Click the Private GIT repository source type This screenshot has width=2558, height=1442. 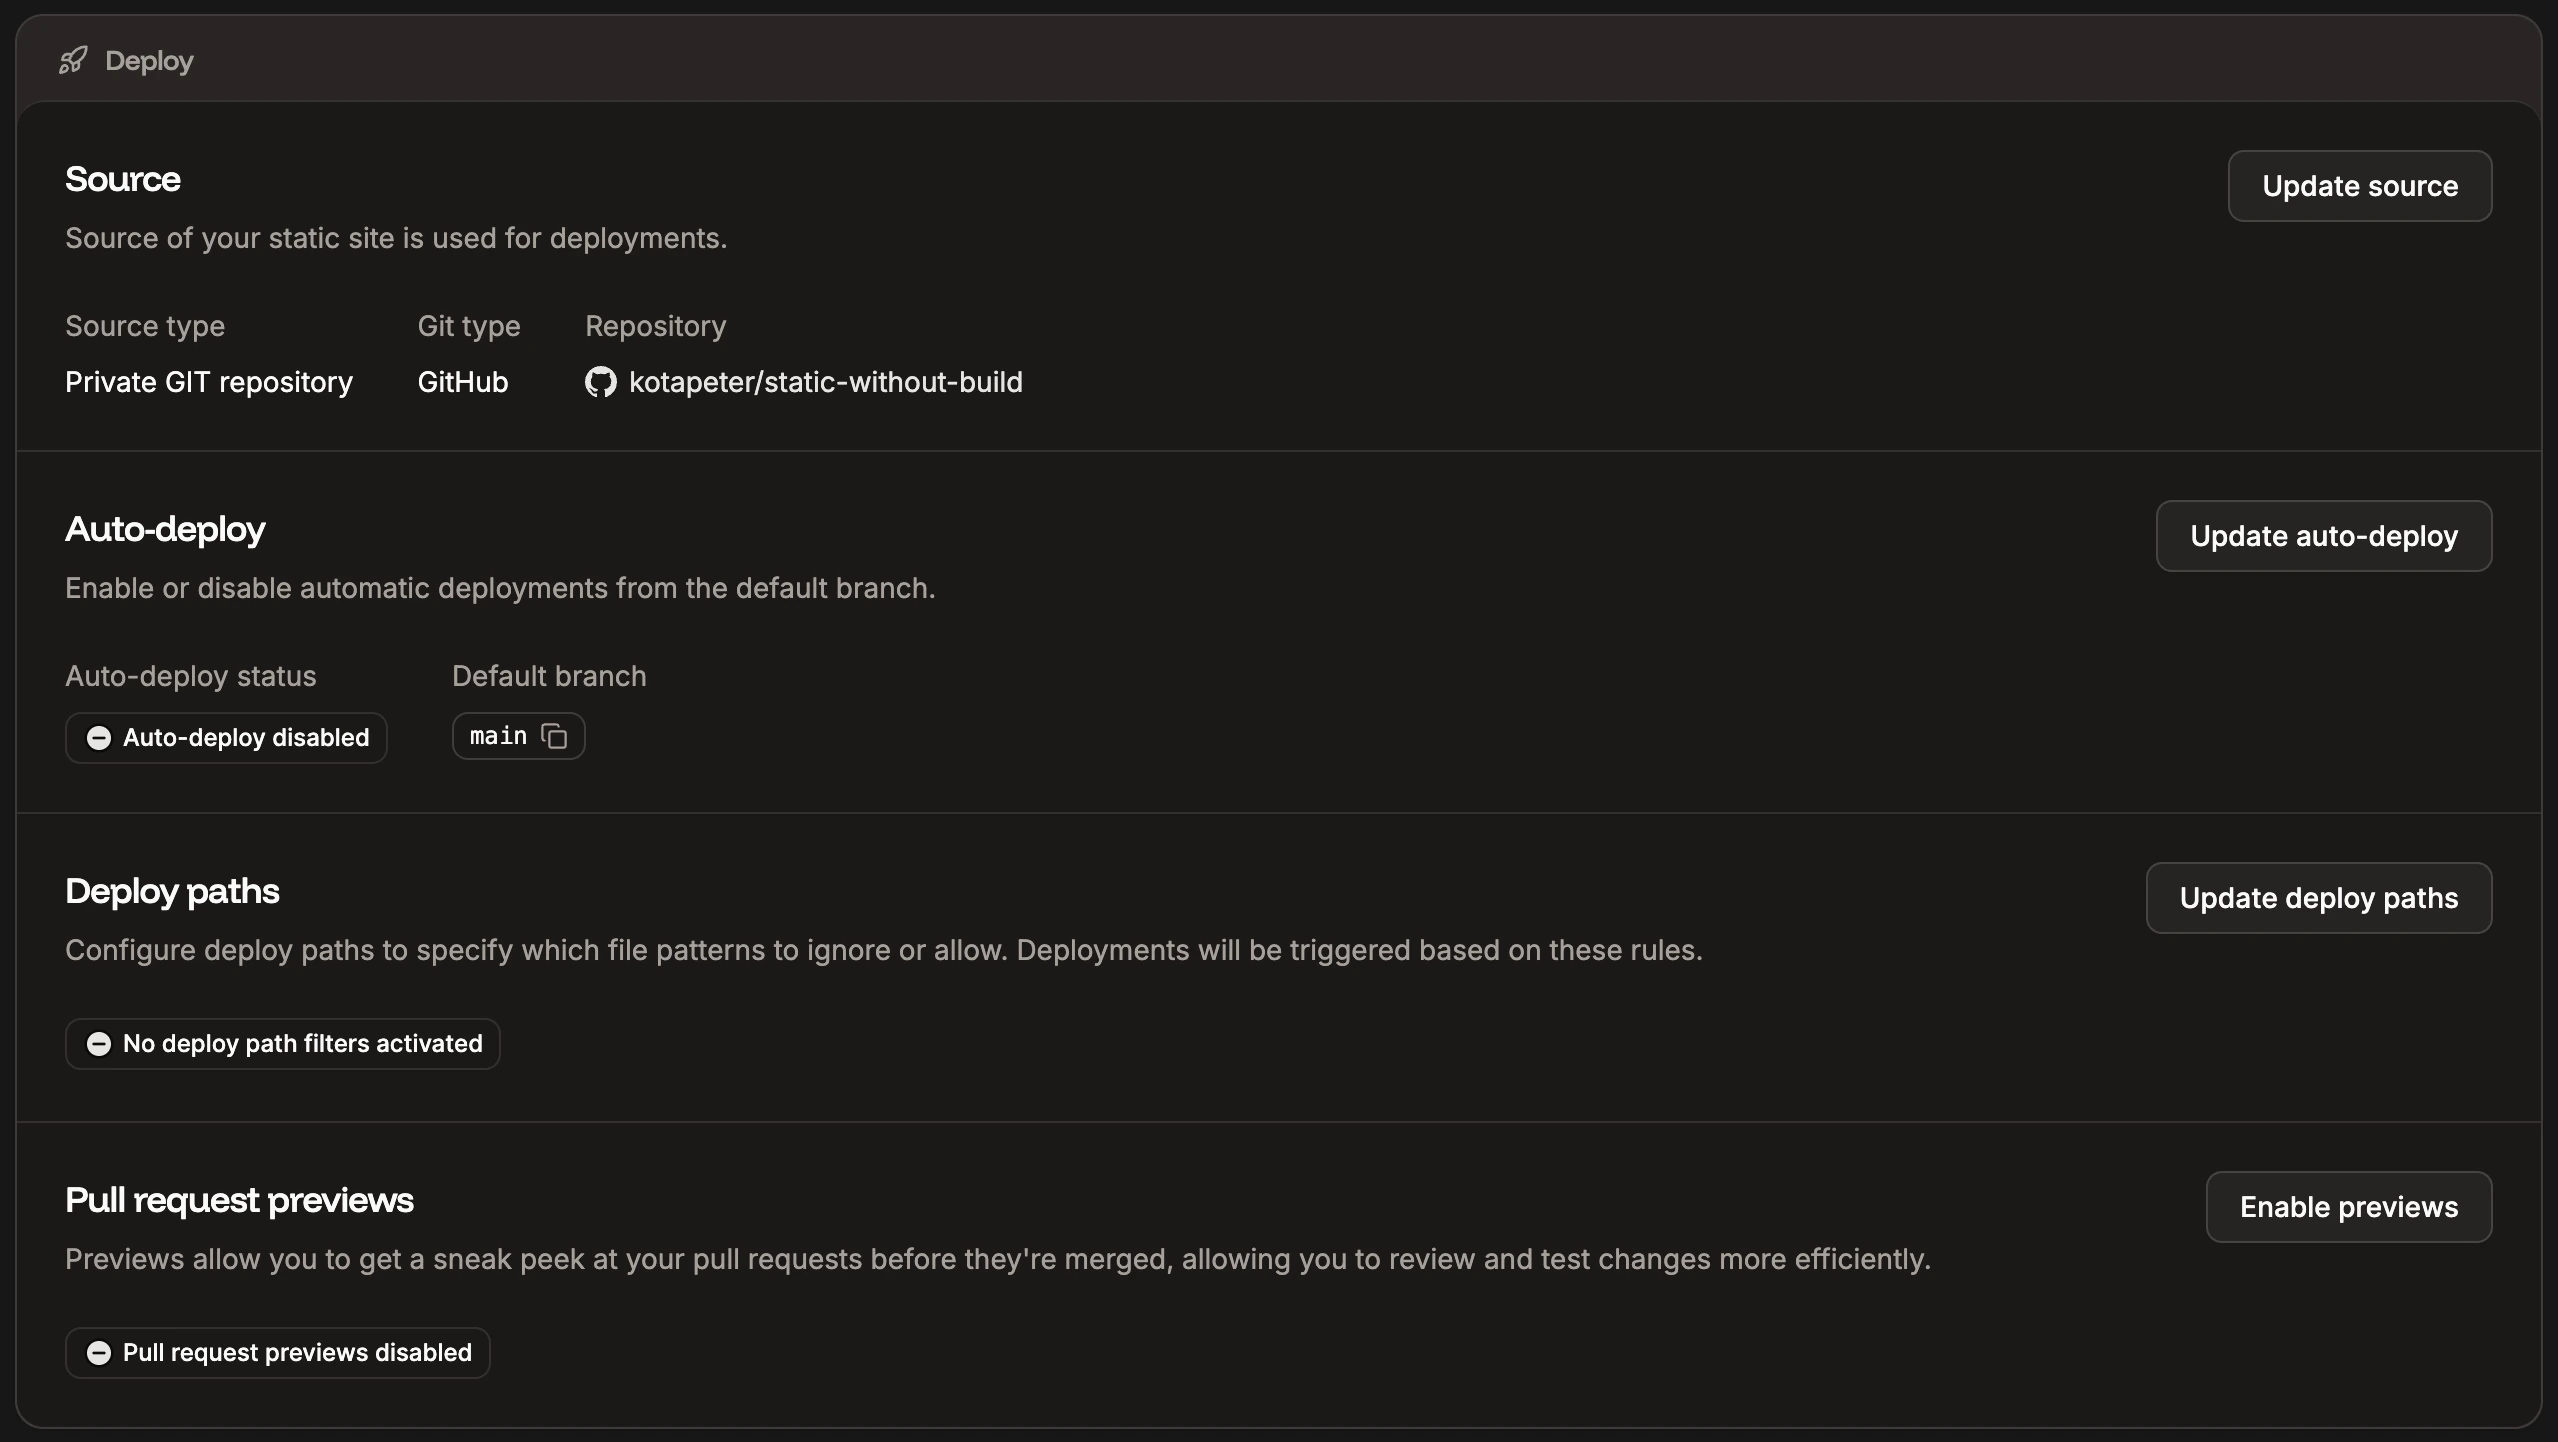(209, 382)
